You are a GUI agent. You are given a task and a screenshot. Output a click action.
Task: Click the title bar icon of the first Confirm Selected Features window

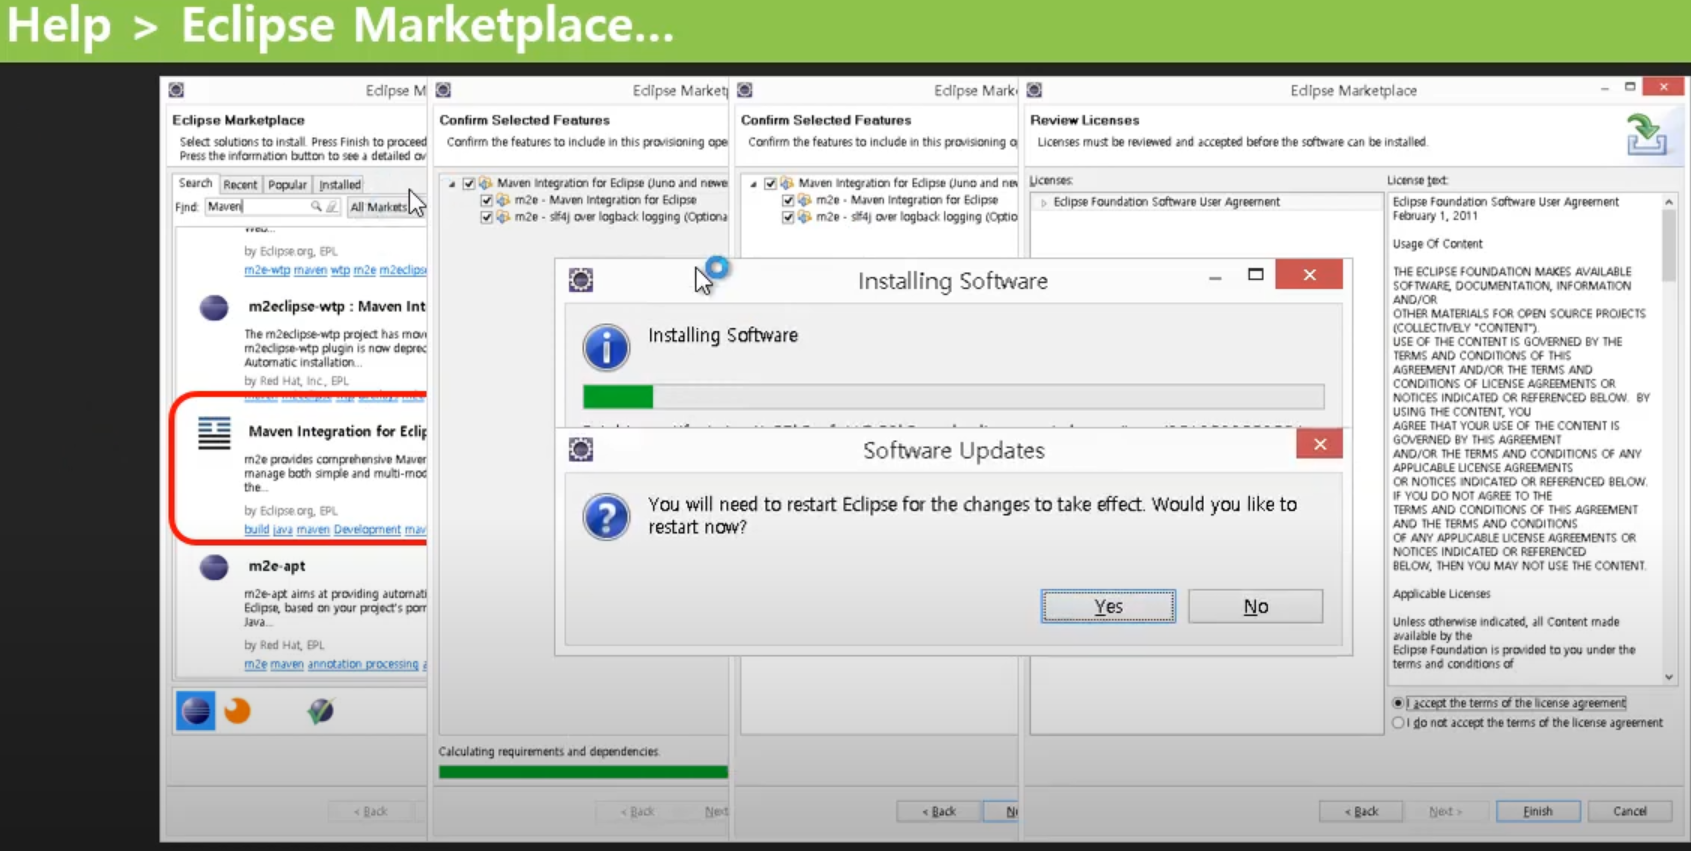click(443, 90)
